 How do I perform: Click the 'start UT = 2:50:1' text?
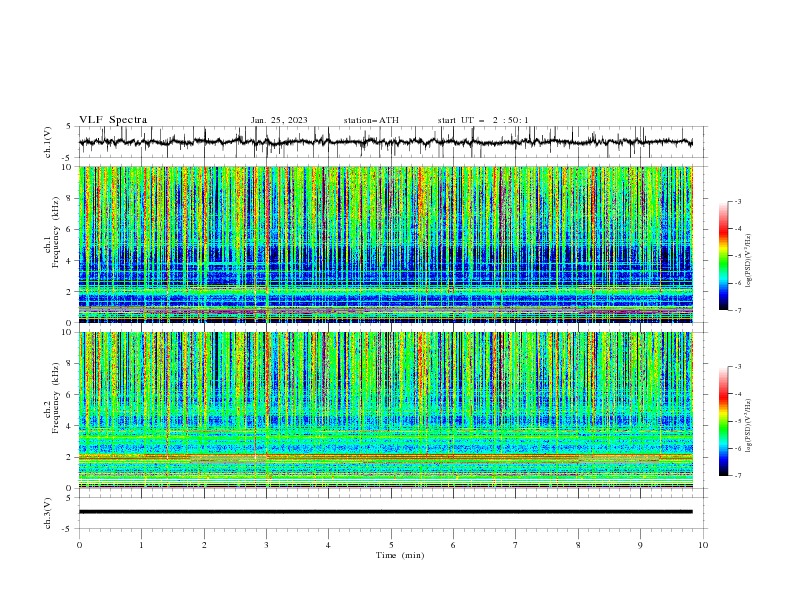pos(483,120)
